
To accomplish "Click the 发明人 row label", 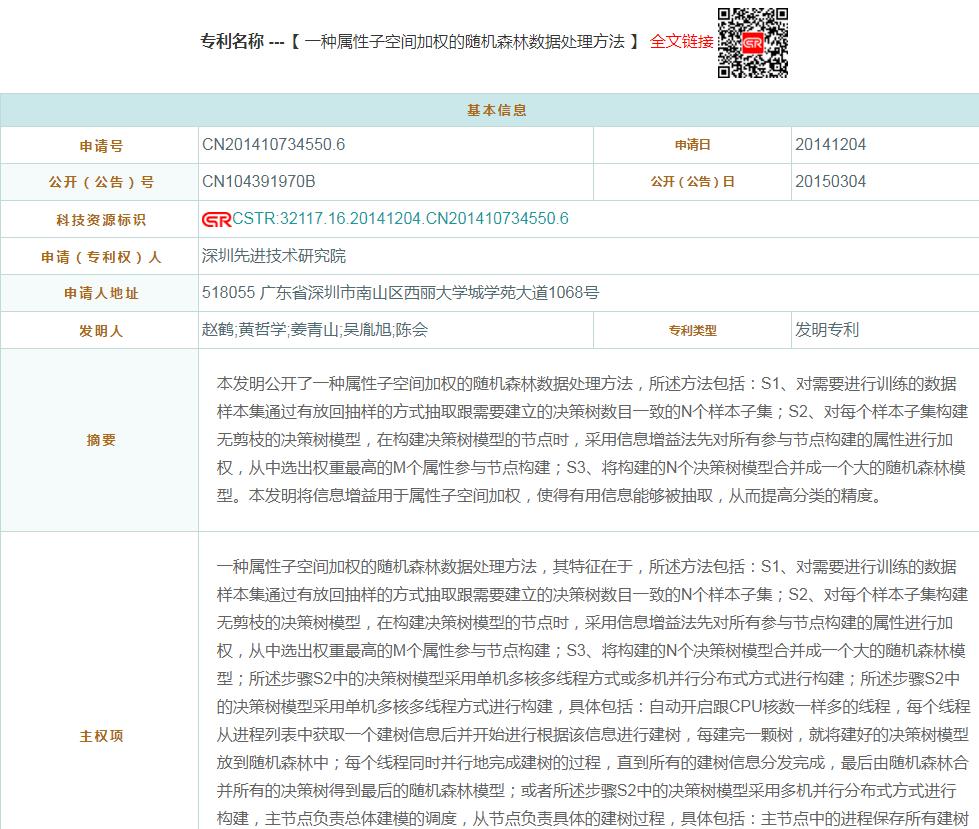I will coord(101,331).
